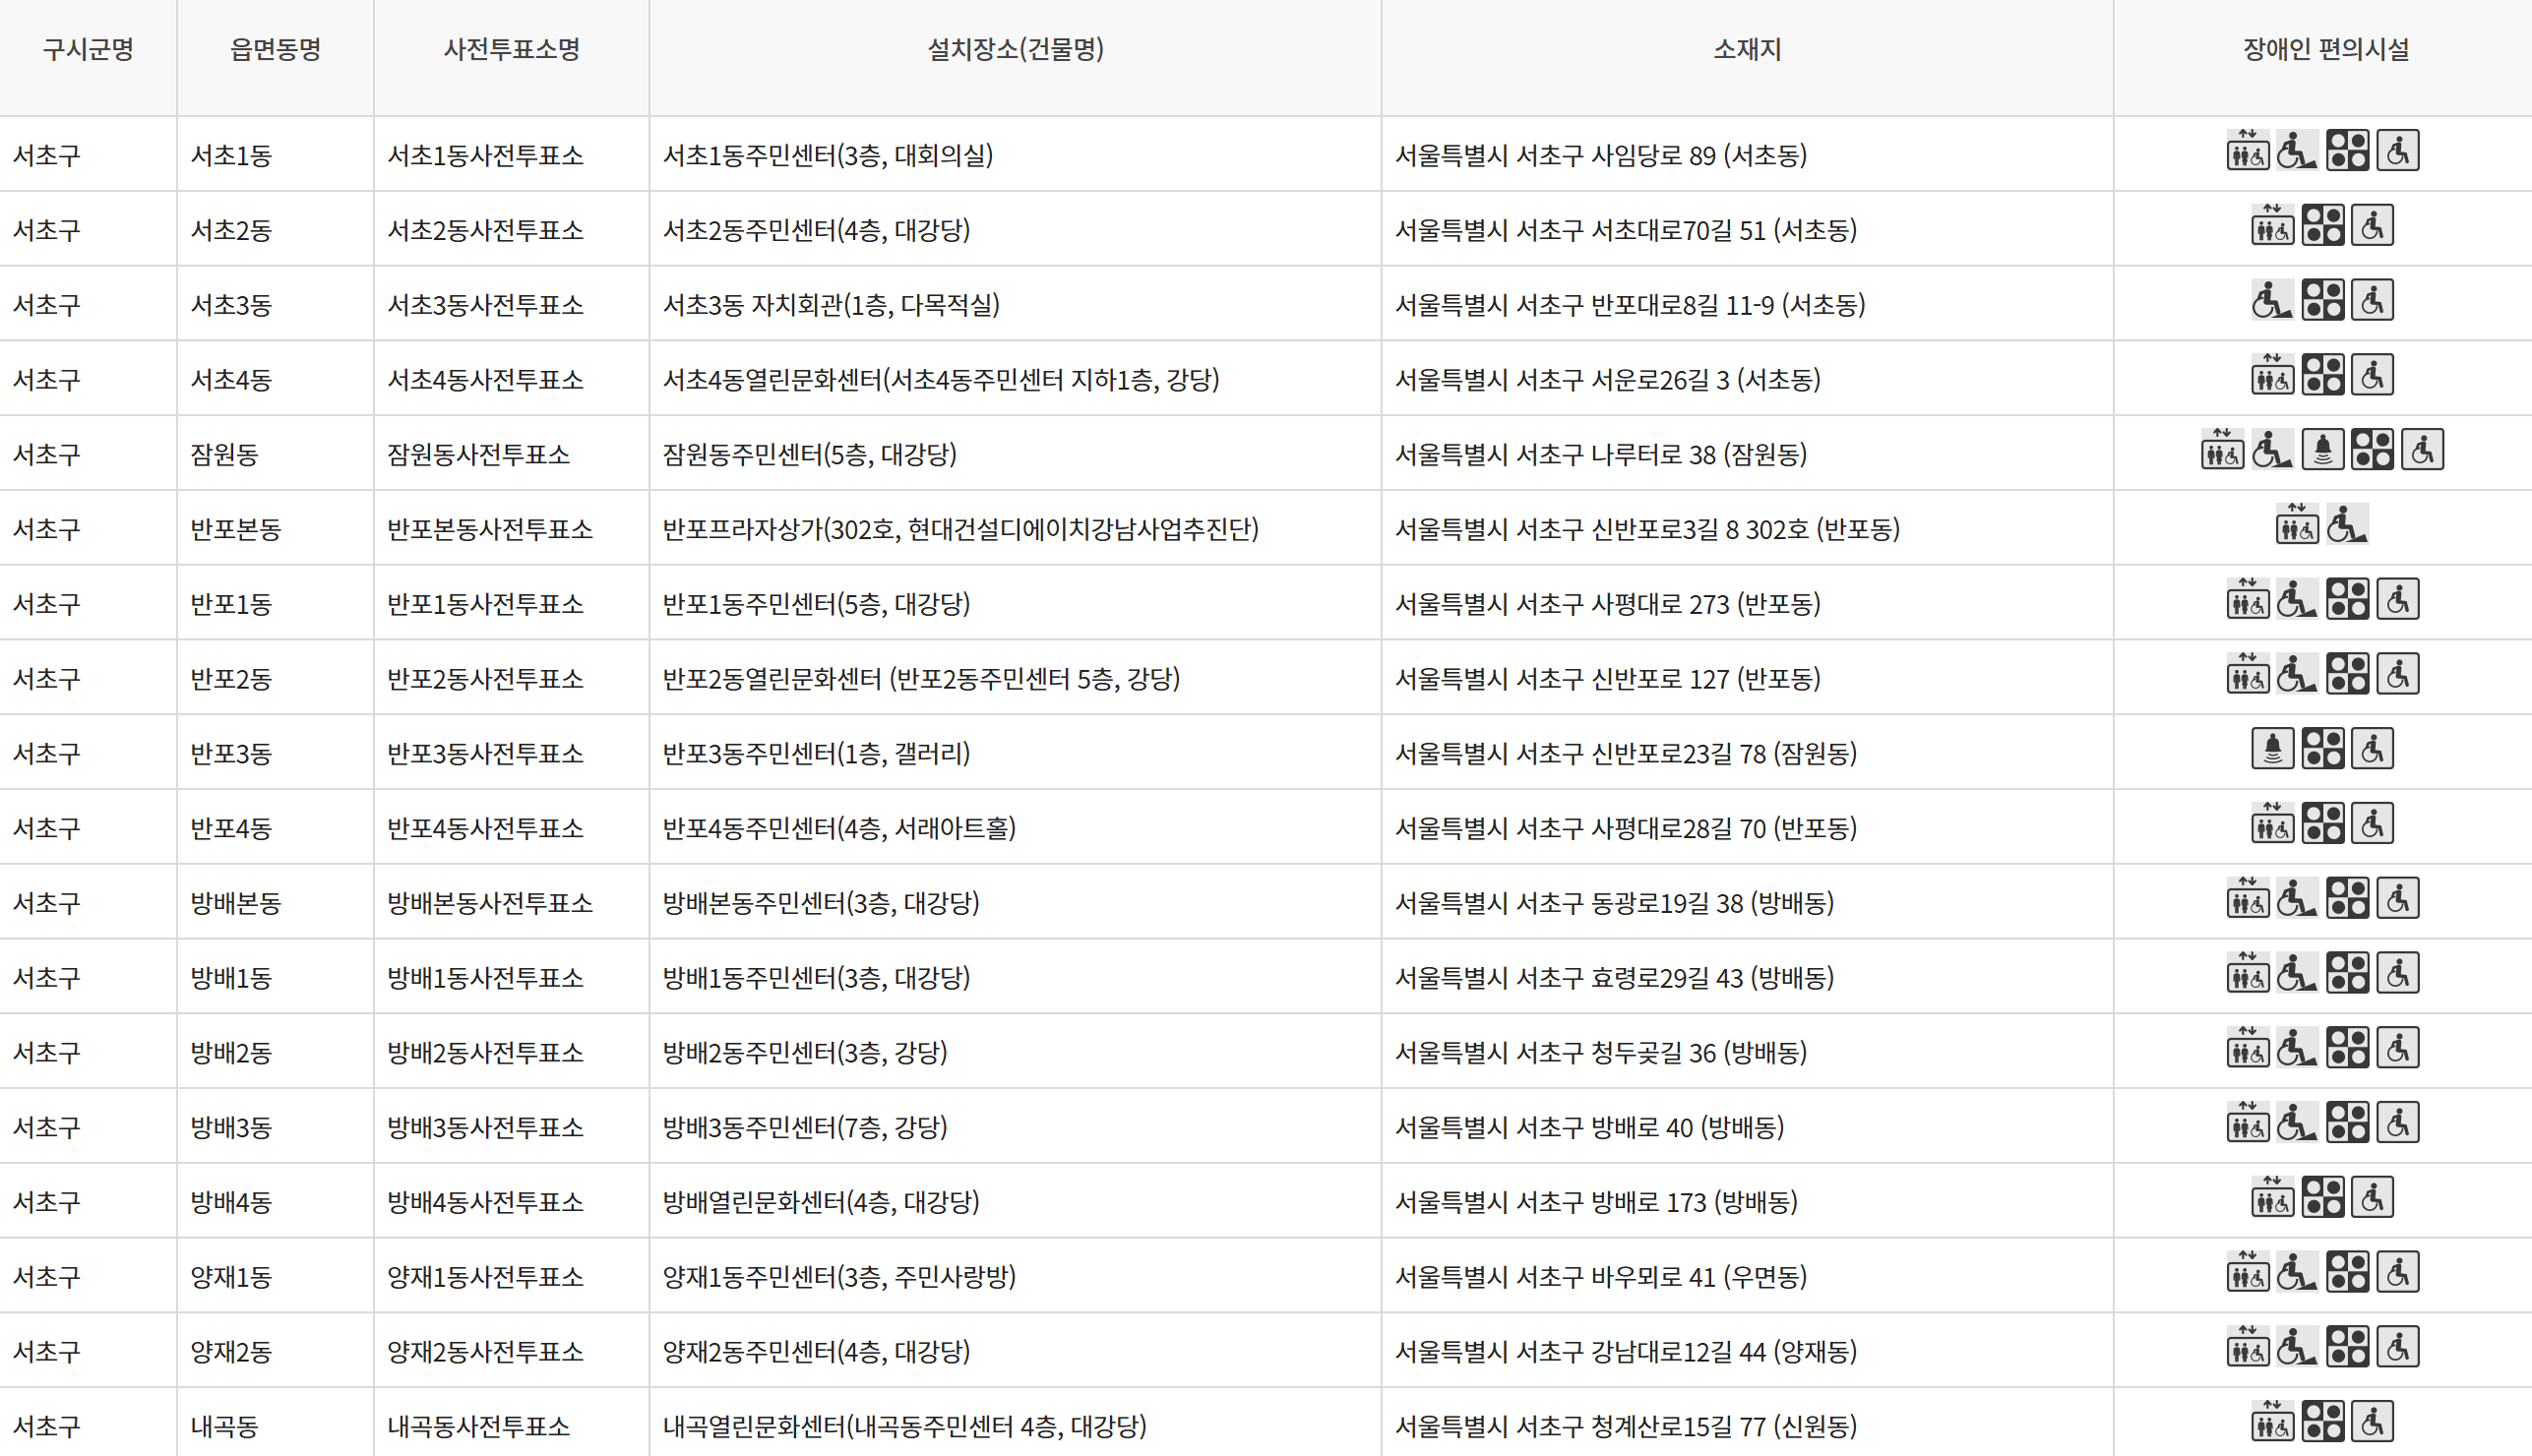Click 양재1동주민센터(3층, 주민사랑방) cell
2532x1456 pixels.
839,1277
